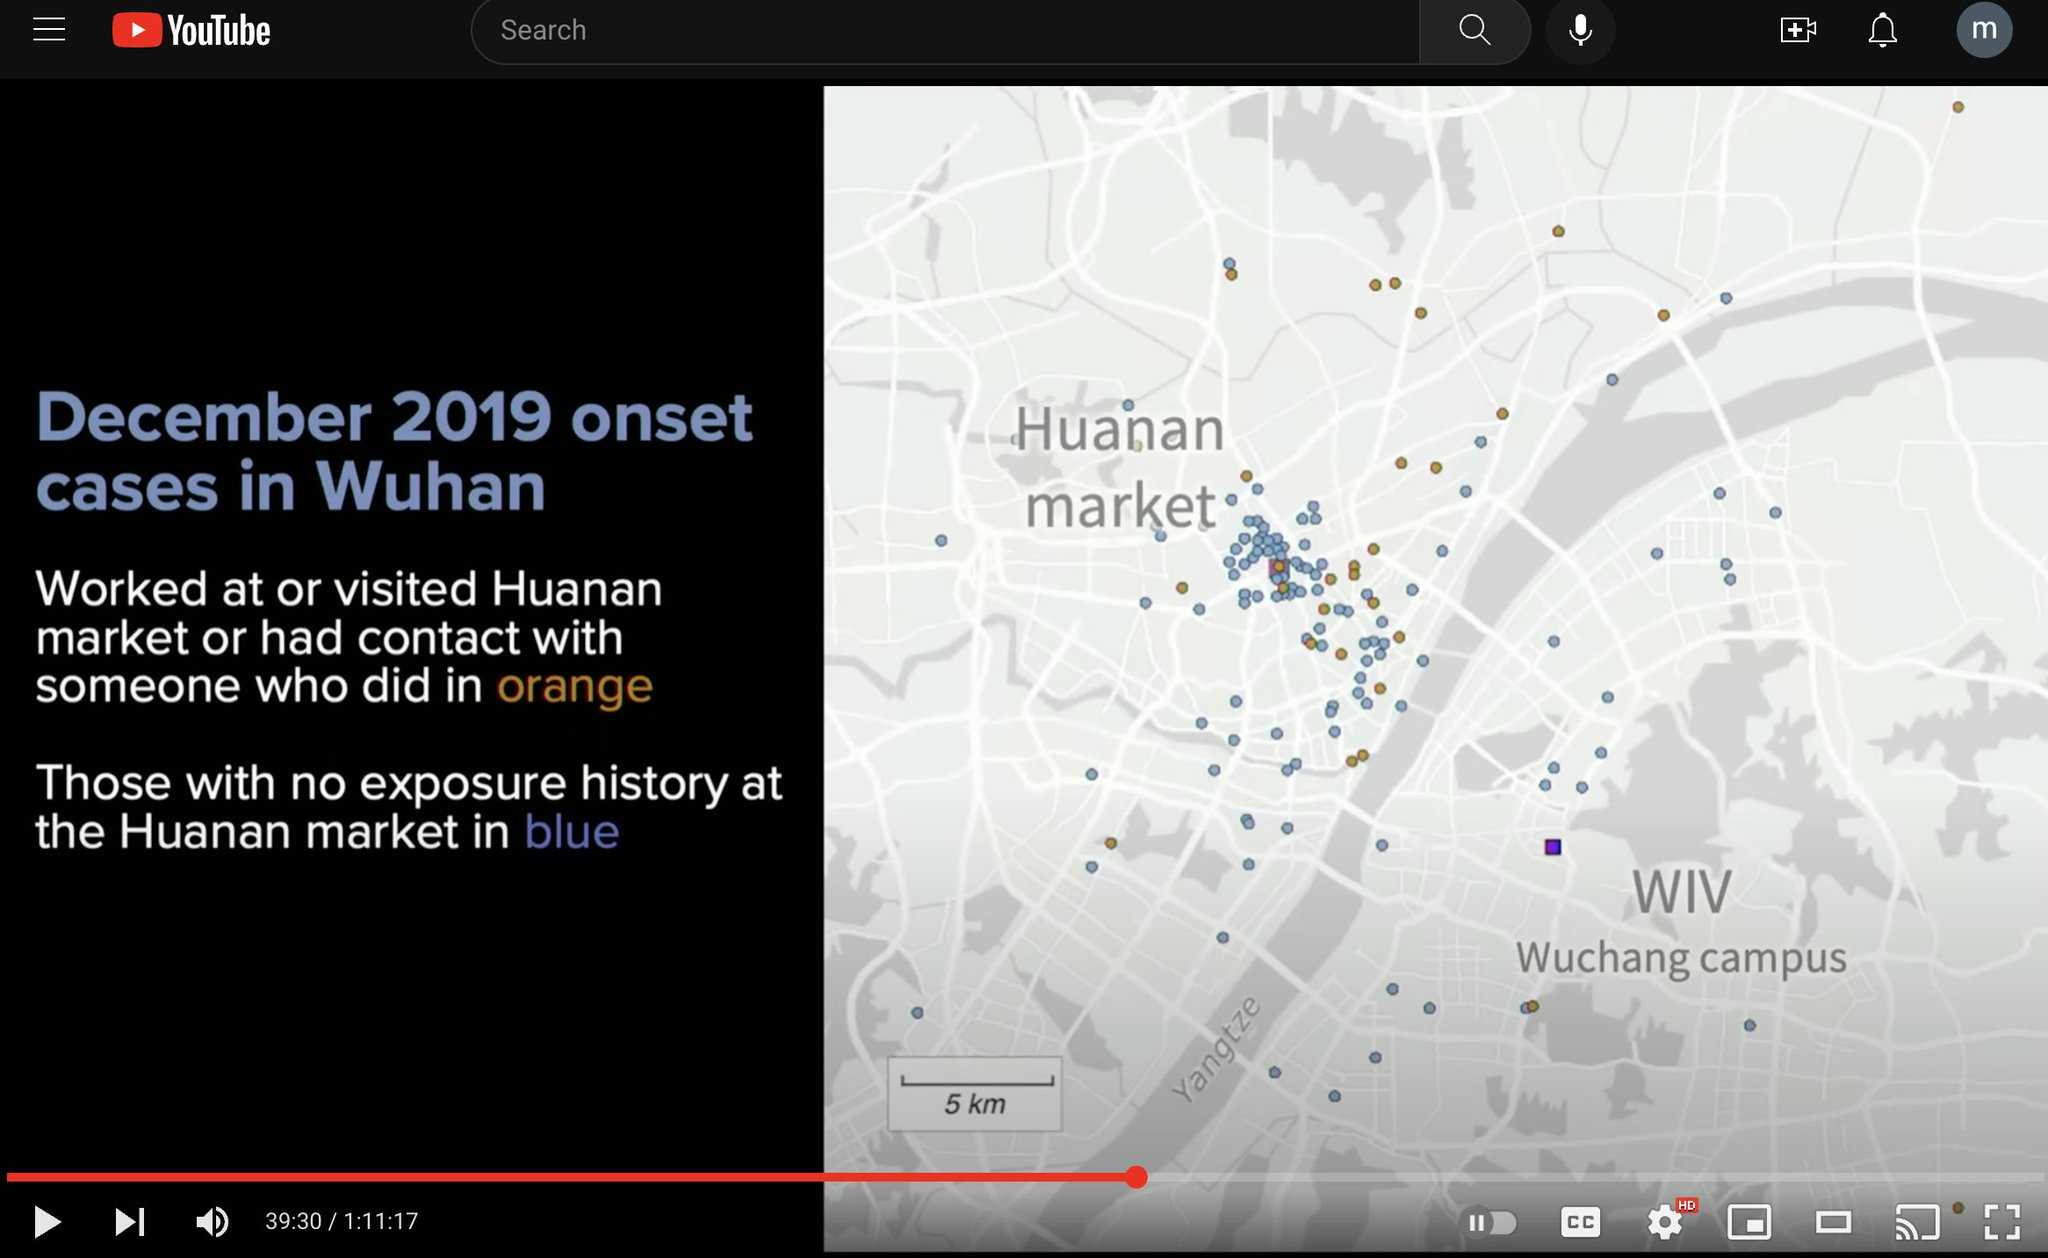The width and height of the screenshot is (2048, 1258).
Task: Go to the YouTube home logo
Action: pos(191,30)
